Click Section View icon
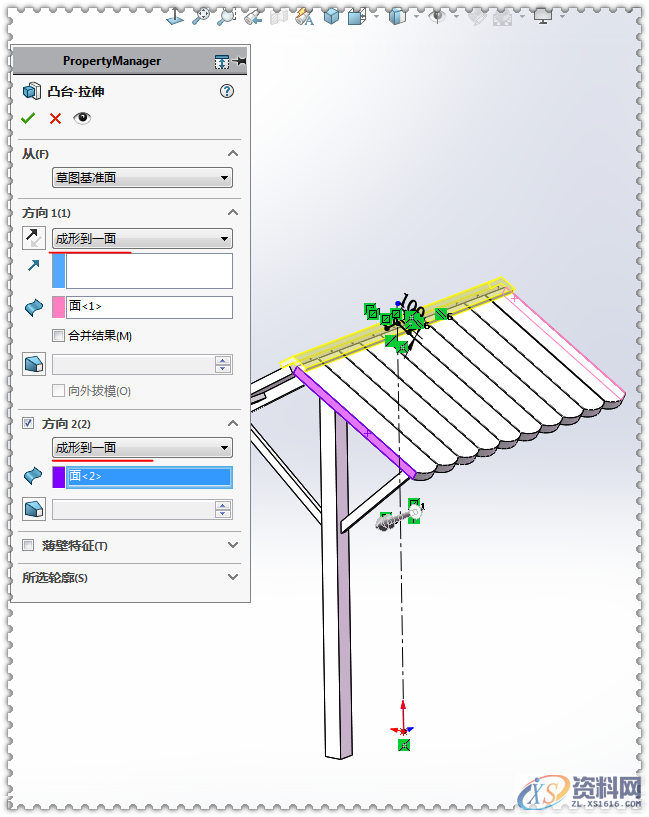The height and width of the screenshot is (817, 649). click(x=279, y=18)
